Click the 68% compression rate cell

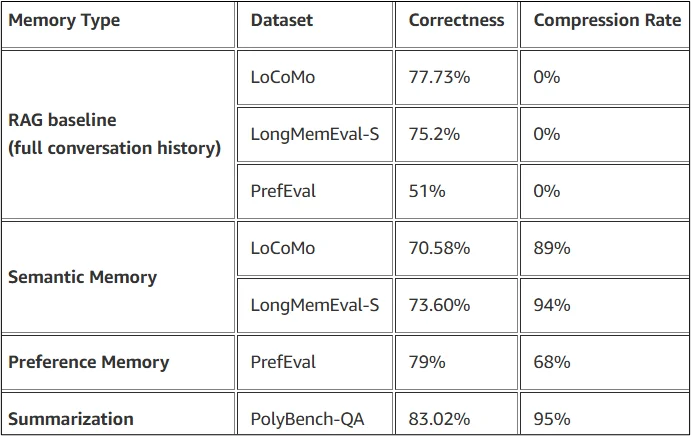pyautogui.click(x=552, y=362)
